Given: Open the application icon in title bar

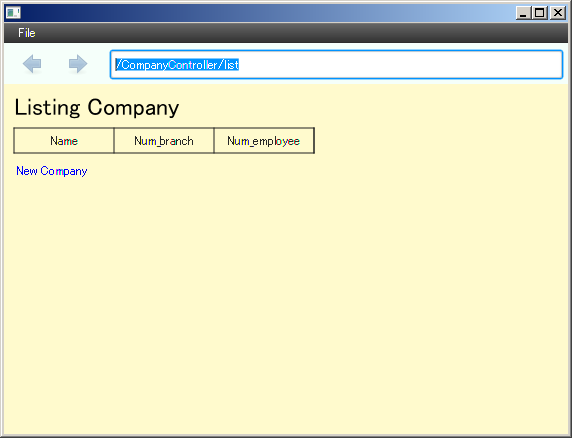Looking at the screenshot, I should [x=13, y=13].
